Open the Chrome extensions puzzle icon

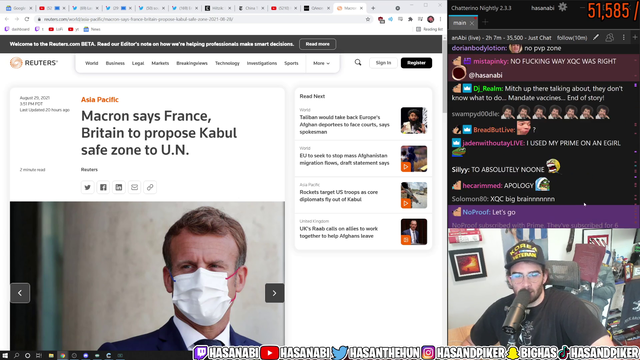tap(411, 19)
